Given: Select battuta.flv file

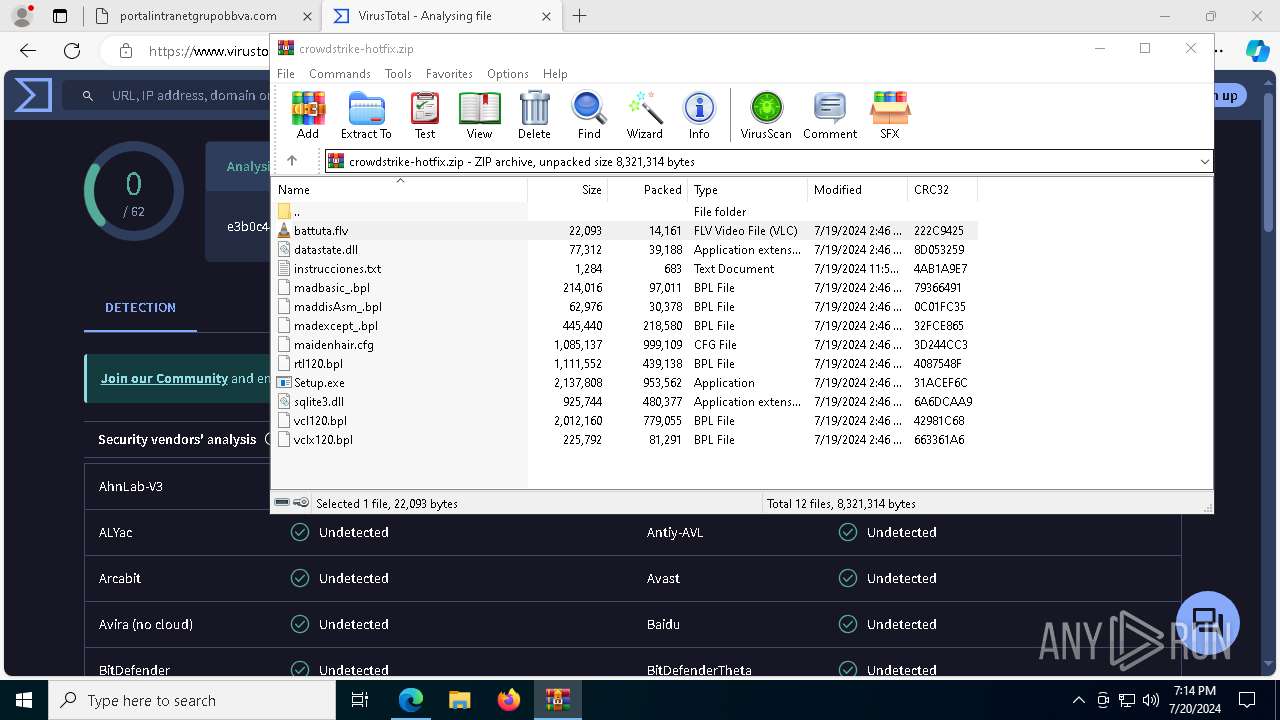Looking at the screenshot, I should [625, 231].
